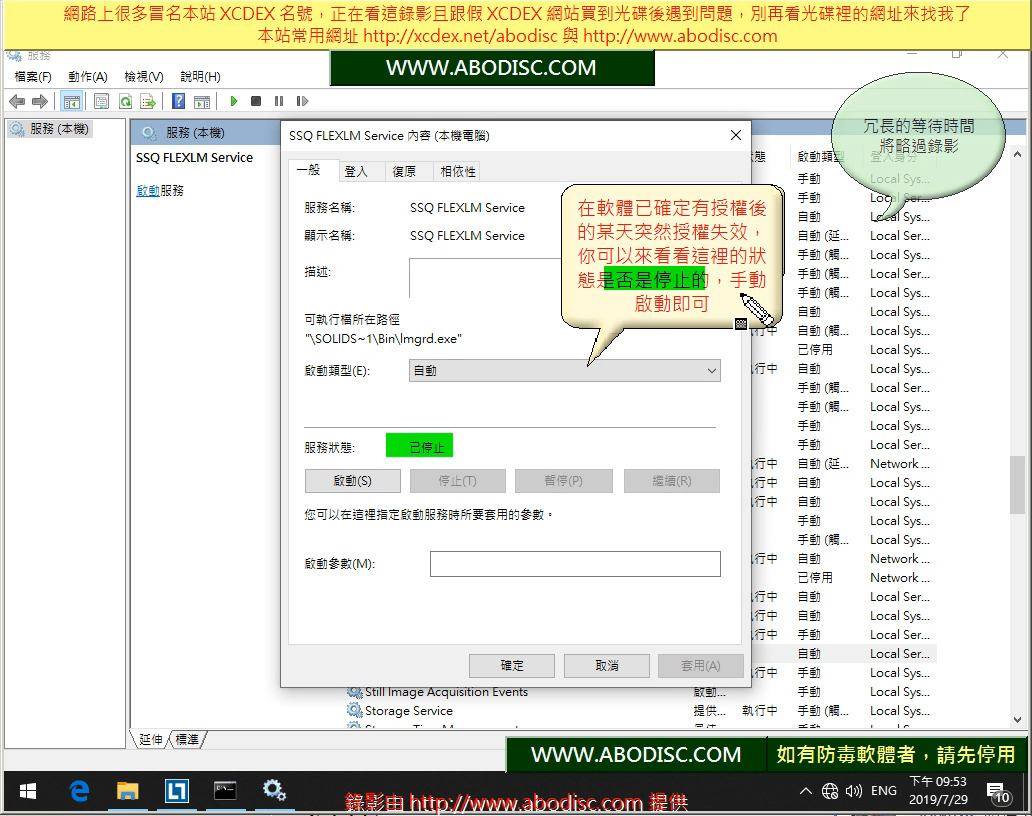Click the green Start Service play icon
The width and height of the screenshot is (1032, 816).
[234, 101]
